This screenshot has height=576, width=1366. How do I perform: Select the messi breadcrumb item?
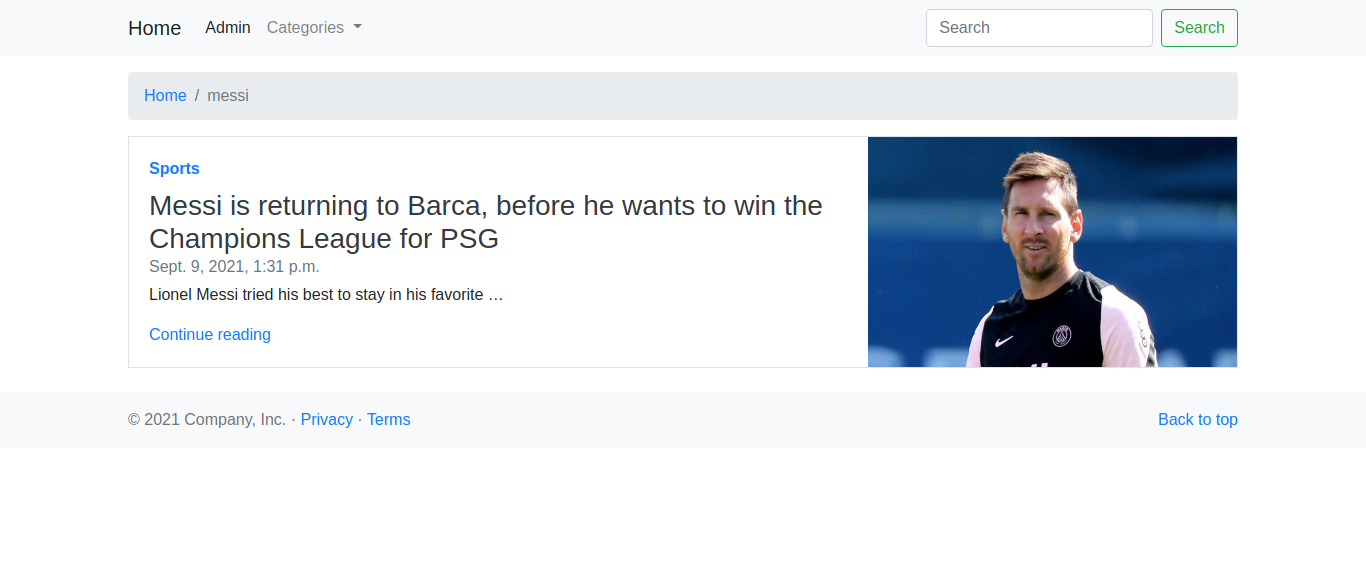point(228,96)
